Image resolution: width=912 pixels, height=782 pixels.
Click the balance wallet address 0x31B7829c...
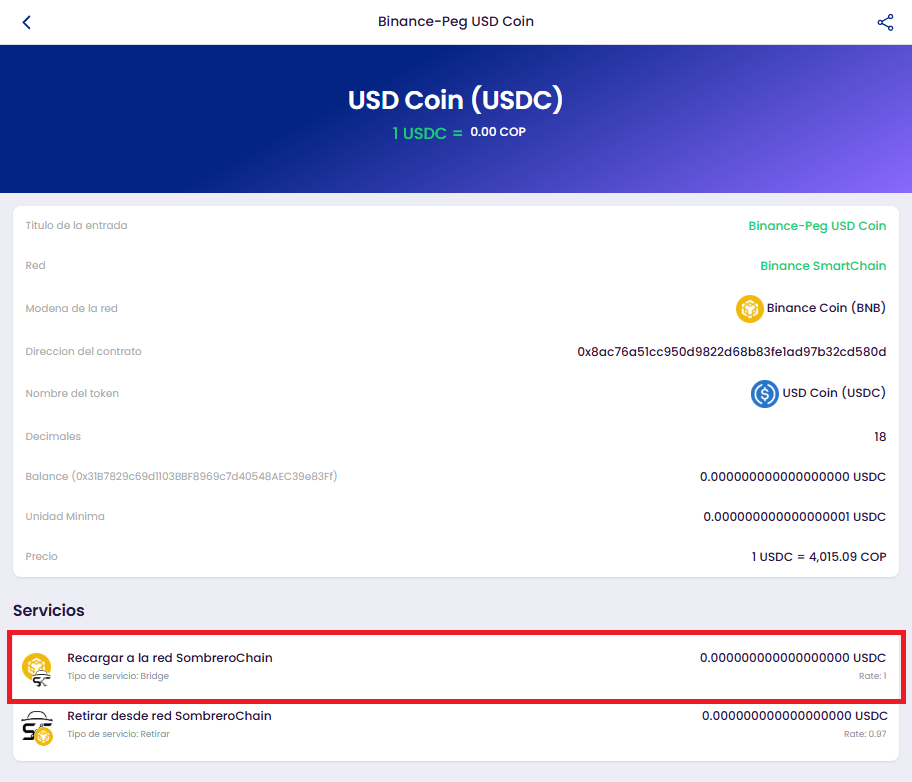[x=204, y=476]
